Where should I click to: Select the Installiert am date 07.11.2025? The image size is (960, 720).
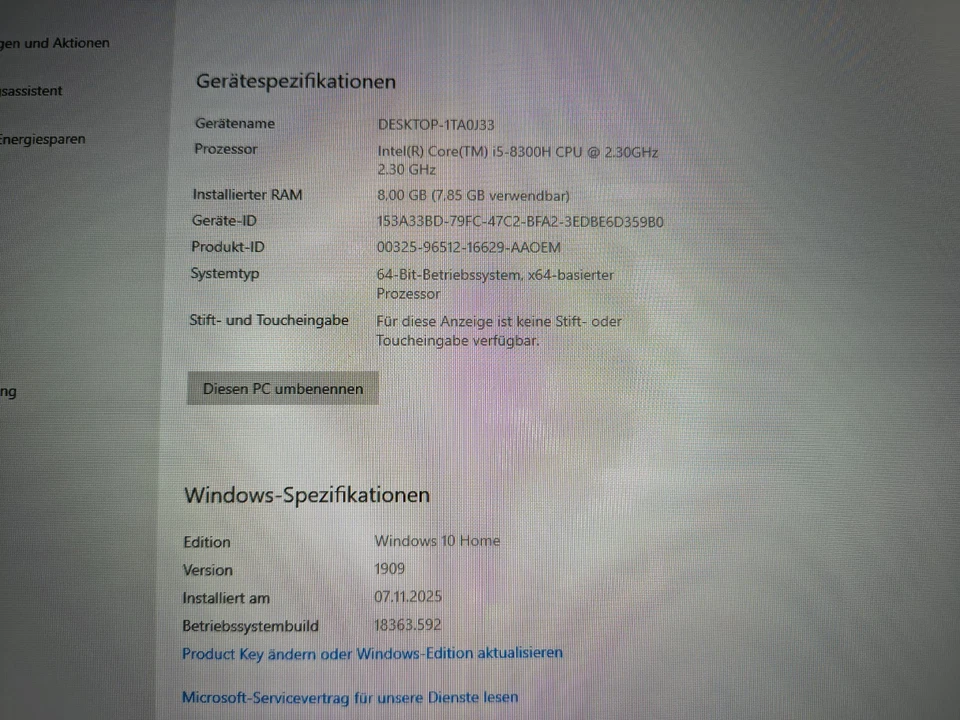[x=407, y=597]
